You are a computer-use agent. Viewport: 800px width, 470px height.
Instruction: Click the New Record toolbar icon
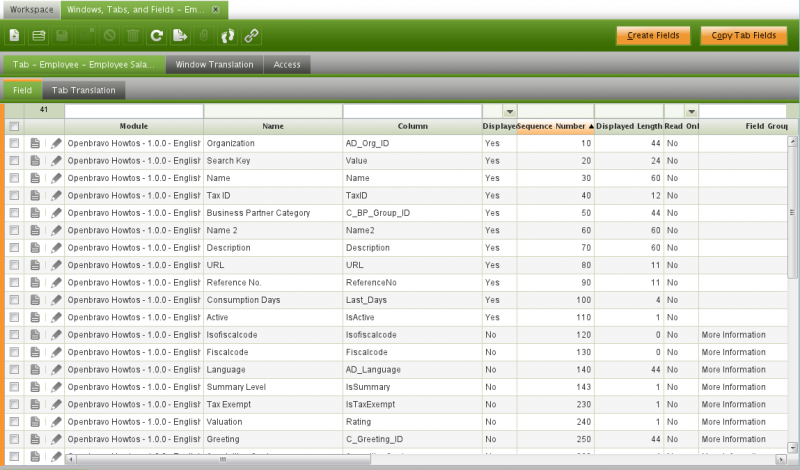click(14, 36)
